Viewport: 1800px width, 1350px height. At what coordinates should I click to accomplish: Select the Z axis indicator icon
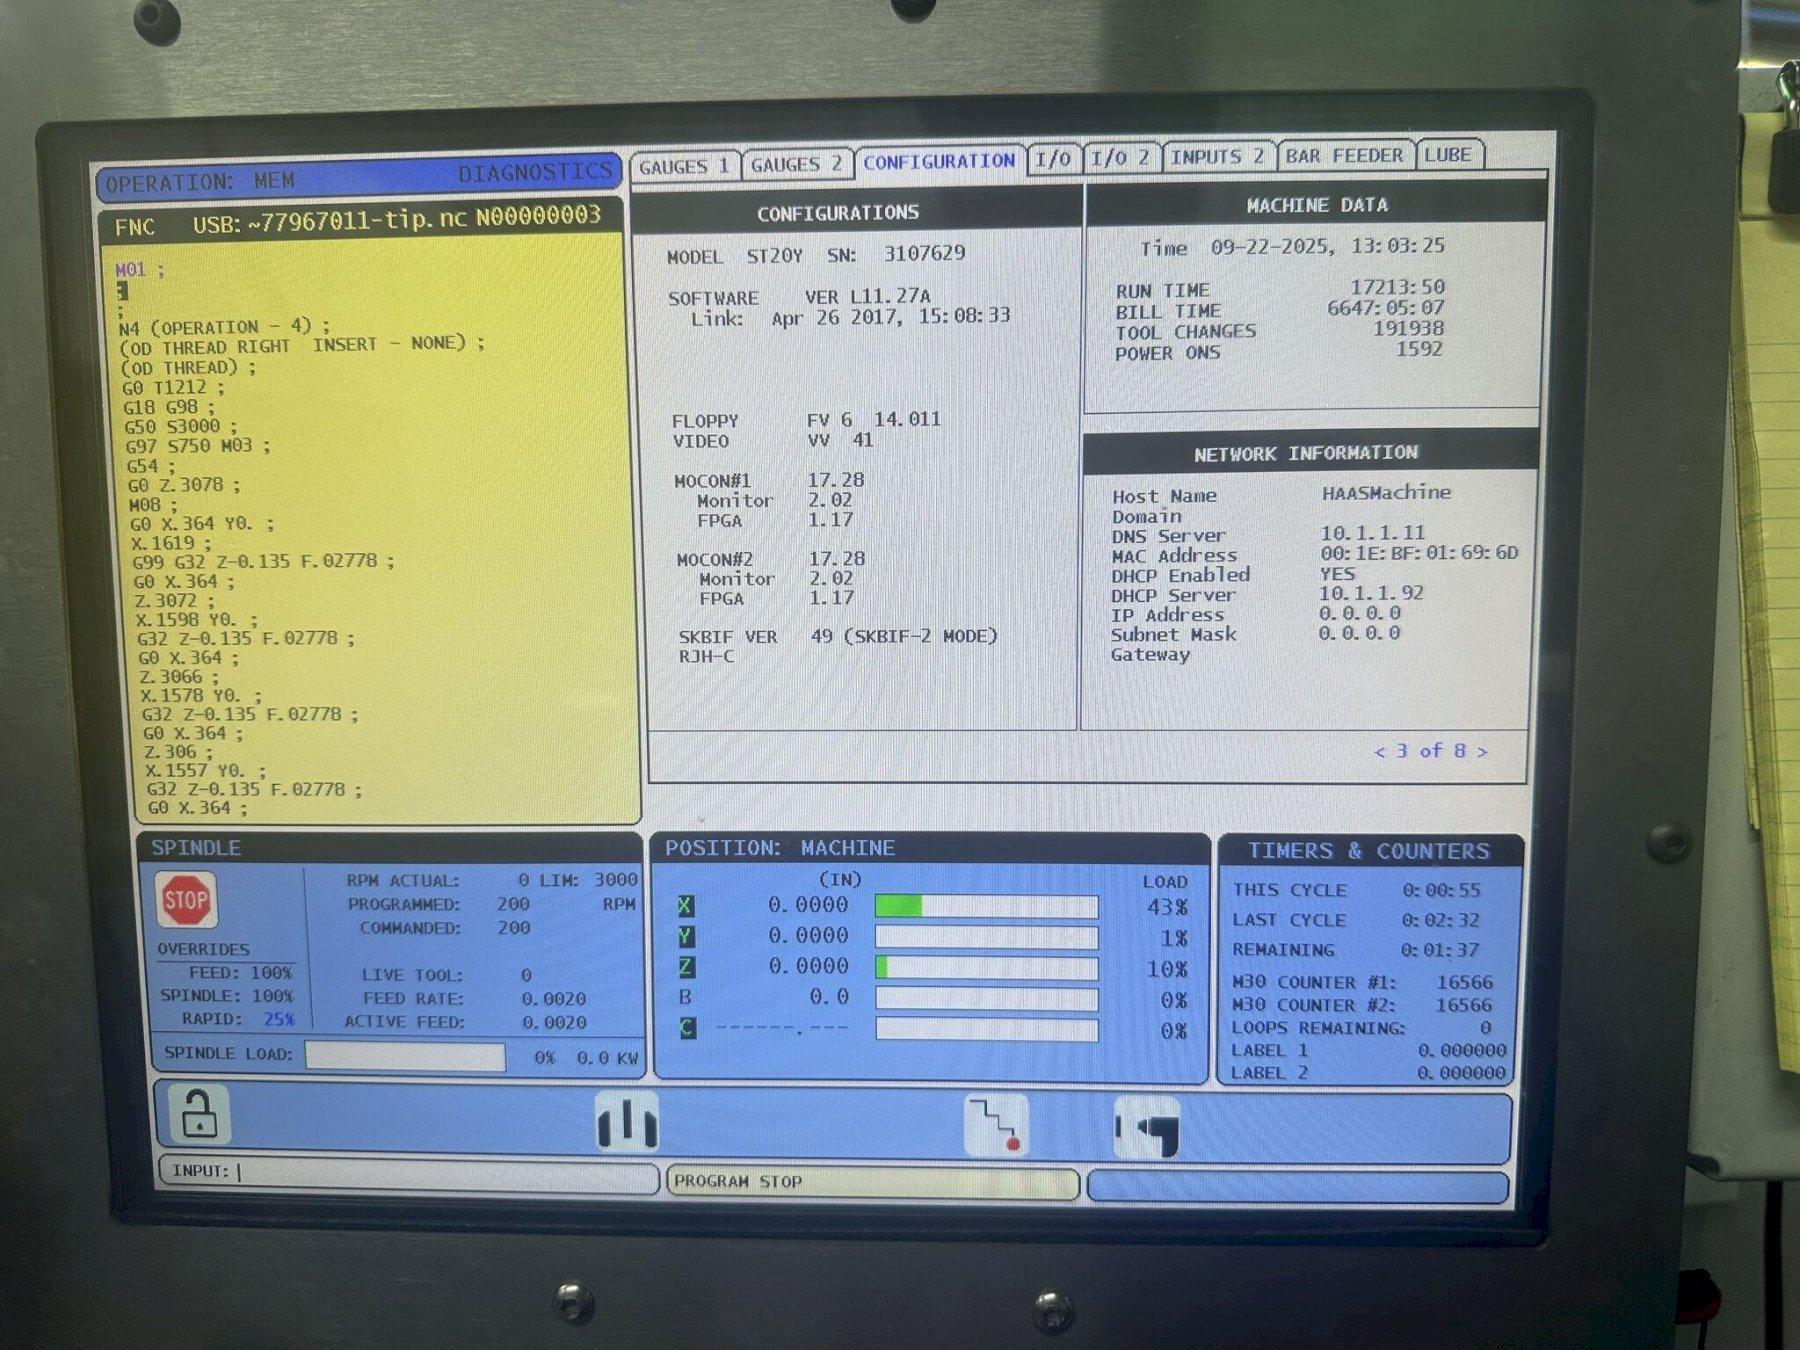687,967
